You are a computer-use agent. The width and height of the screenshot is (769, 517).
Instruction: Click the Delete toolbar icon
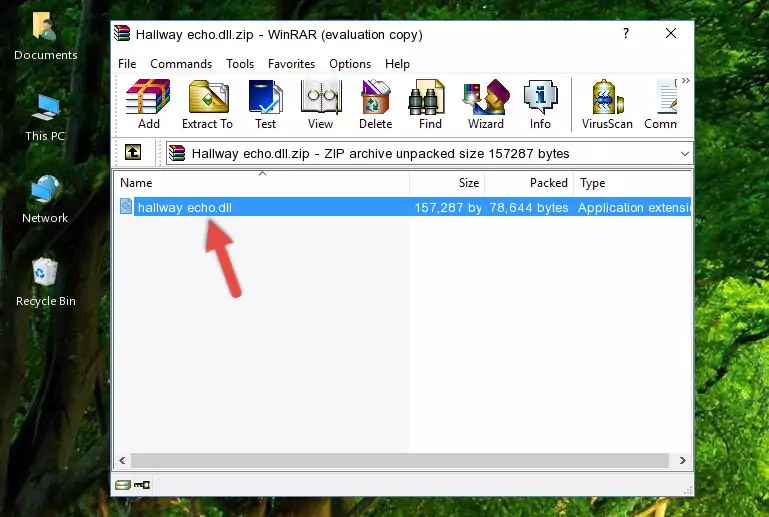point(376,104)
